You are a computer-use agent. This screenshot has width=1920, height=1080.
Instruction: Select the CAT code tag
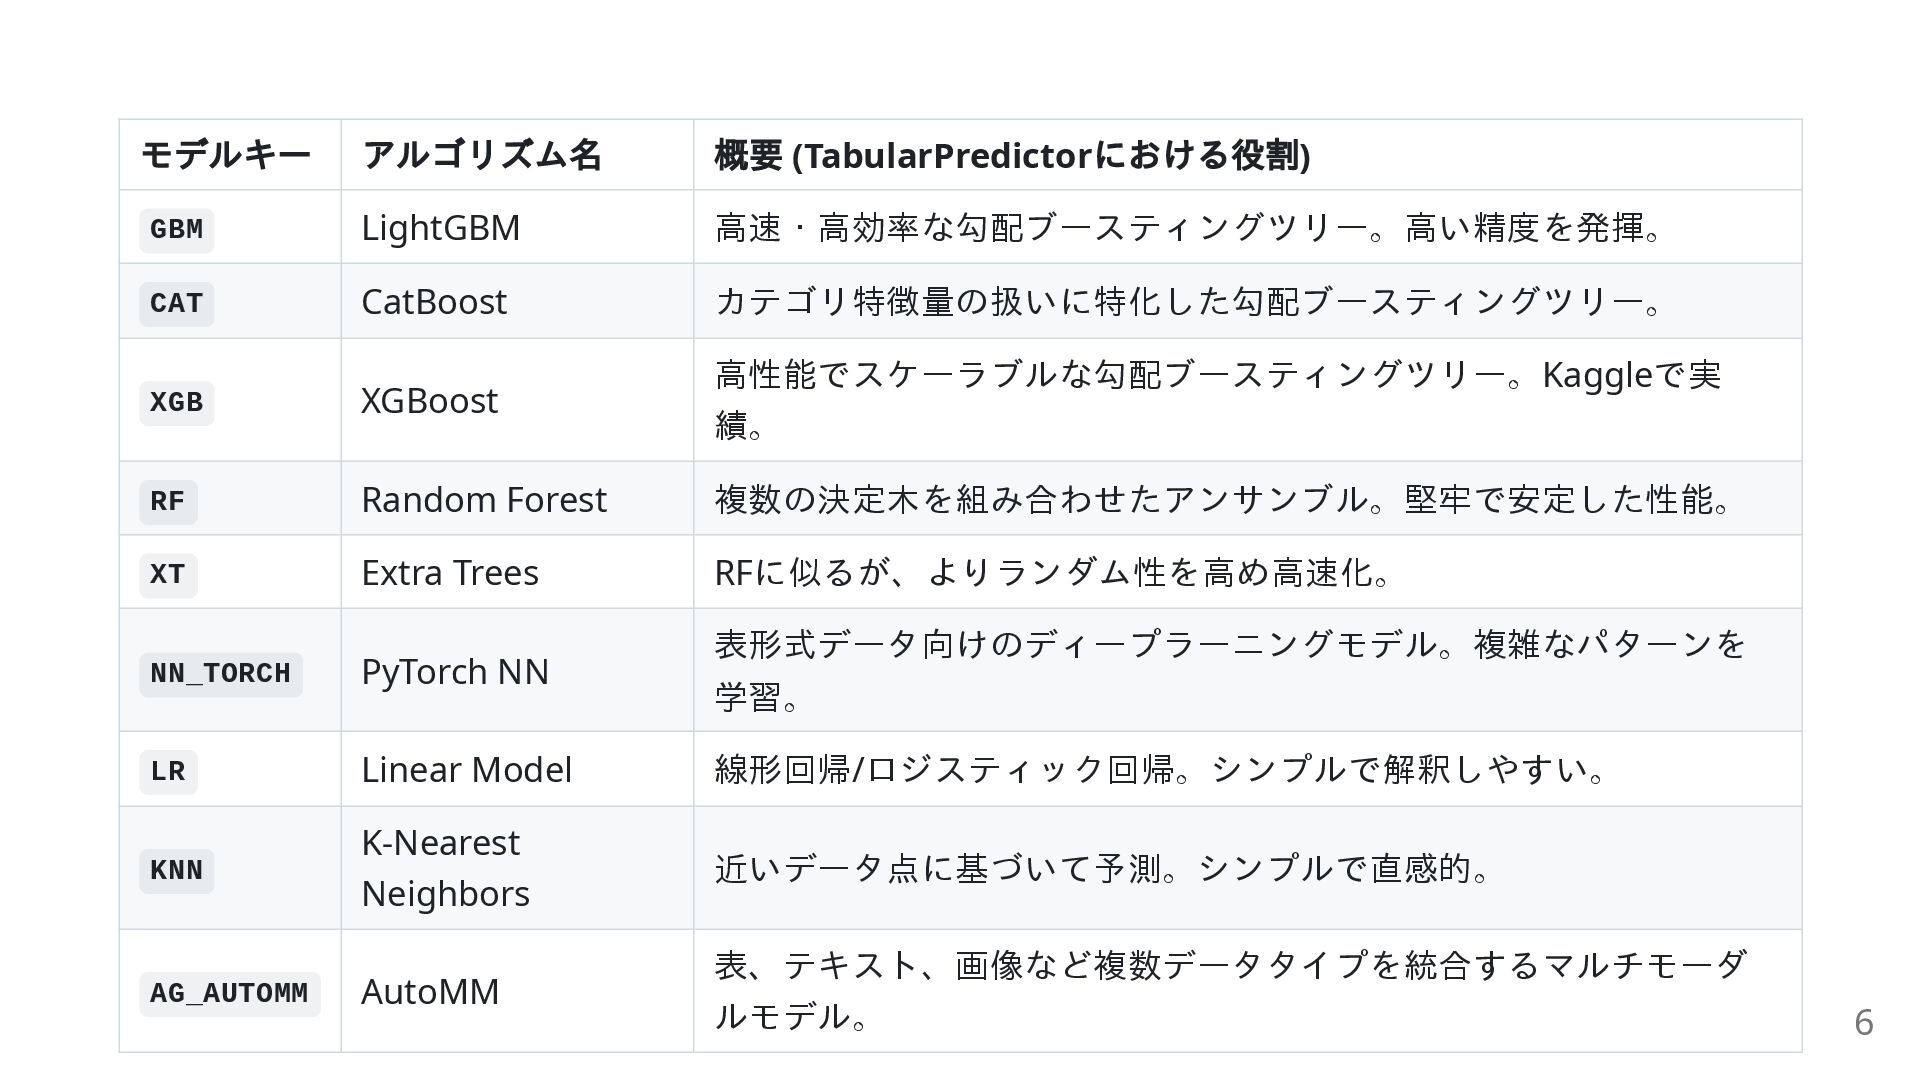click(176, 303)
